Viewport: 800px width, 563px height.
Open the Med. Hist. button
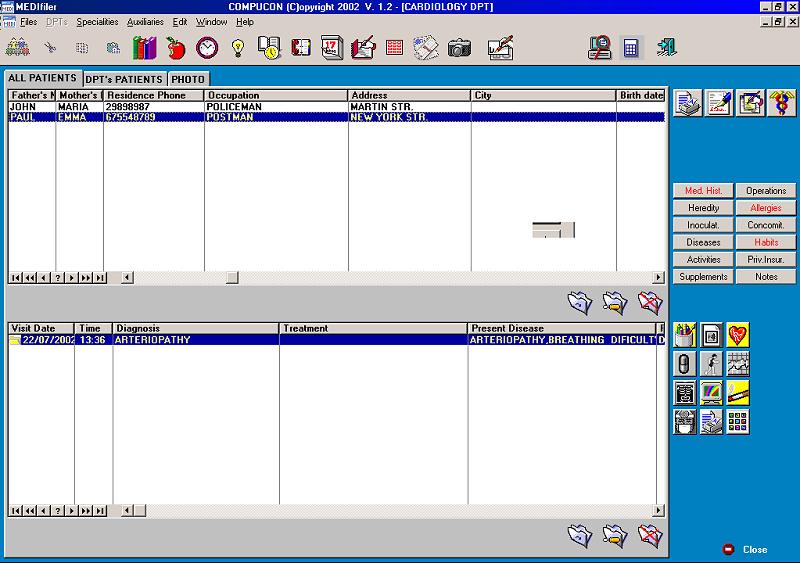pos(703,190)
